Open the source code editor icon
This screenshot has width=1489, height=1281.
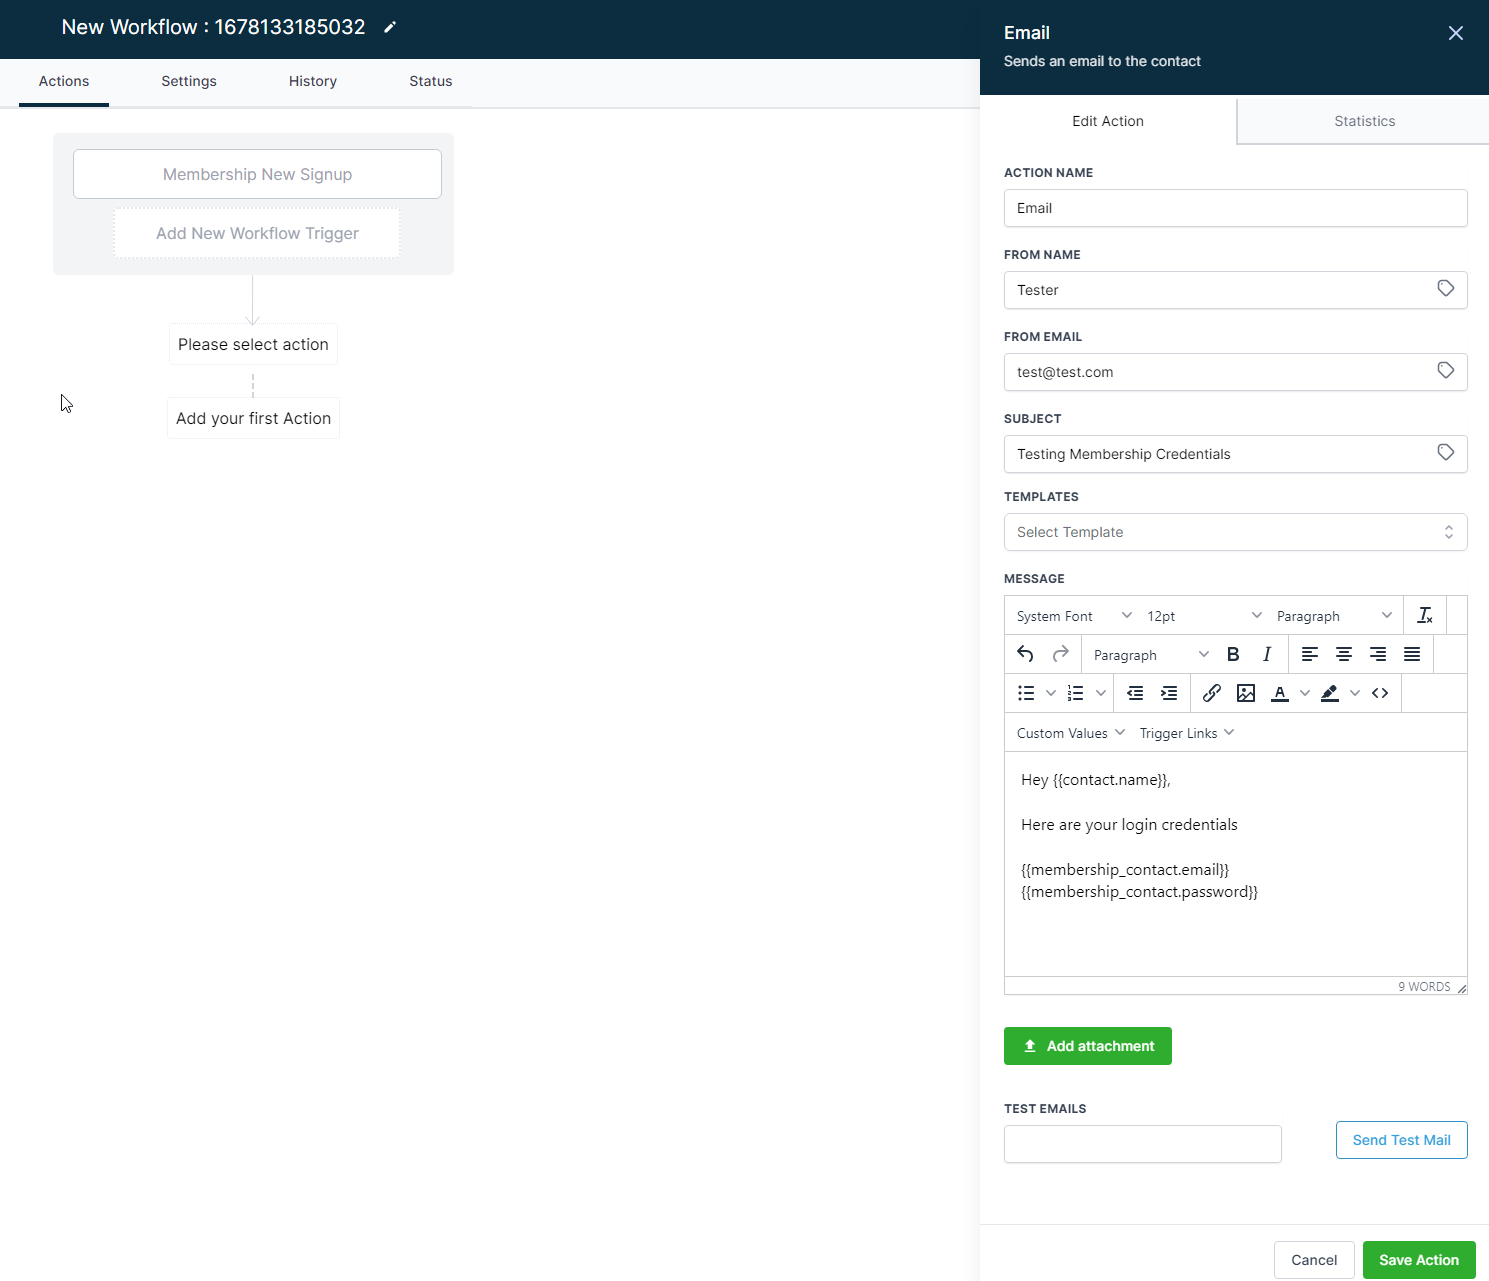click(x=1380, y=693)
